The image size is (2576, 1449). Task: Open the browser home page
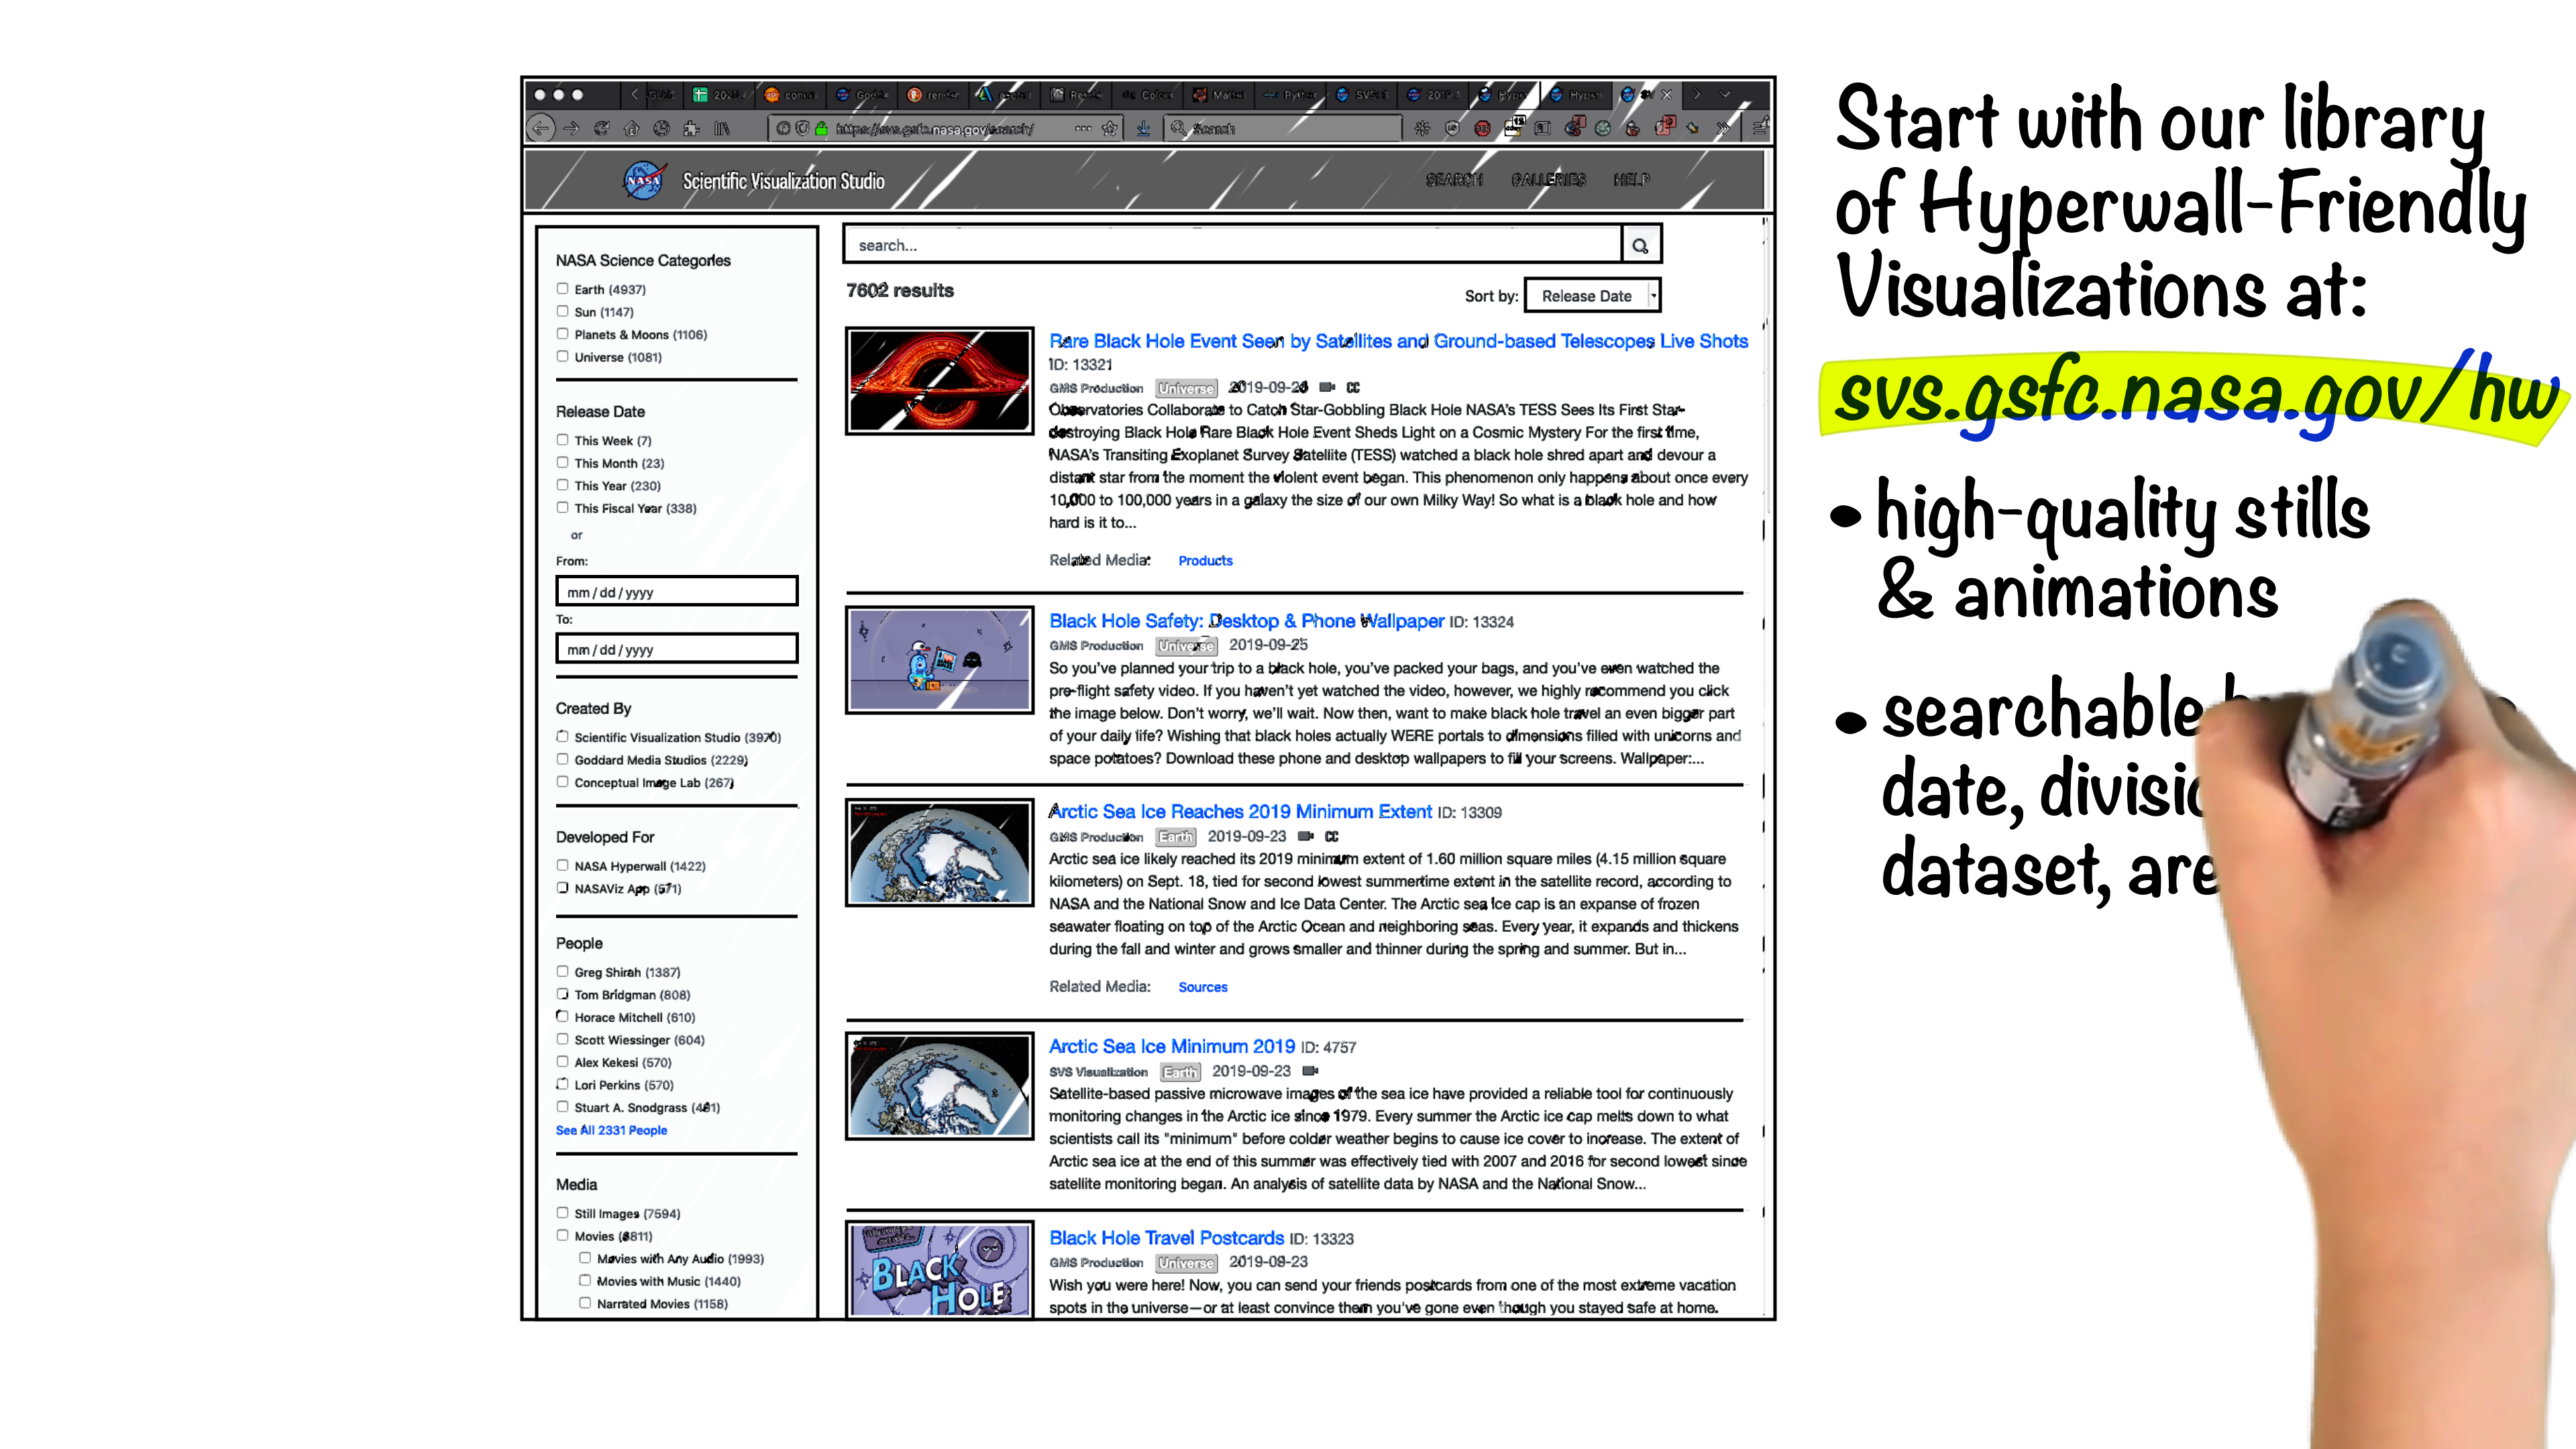631,128
